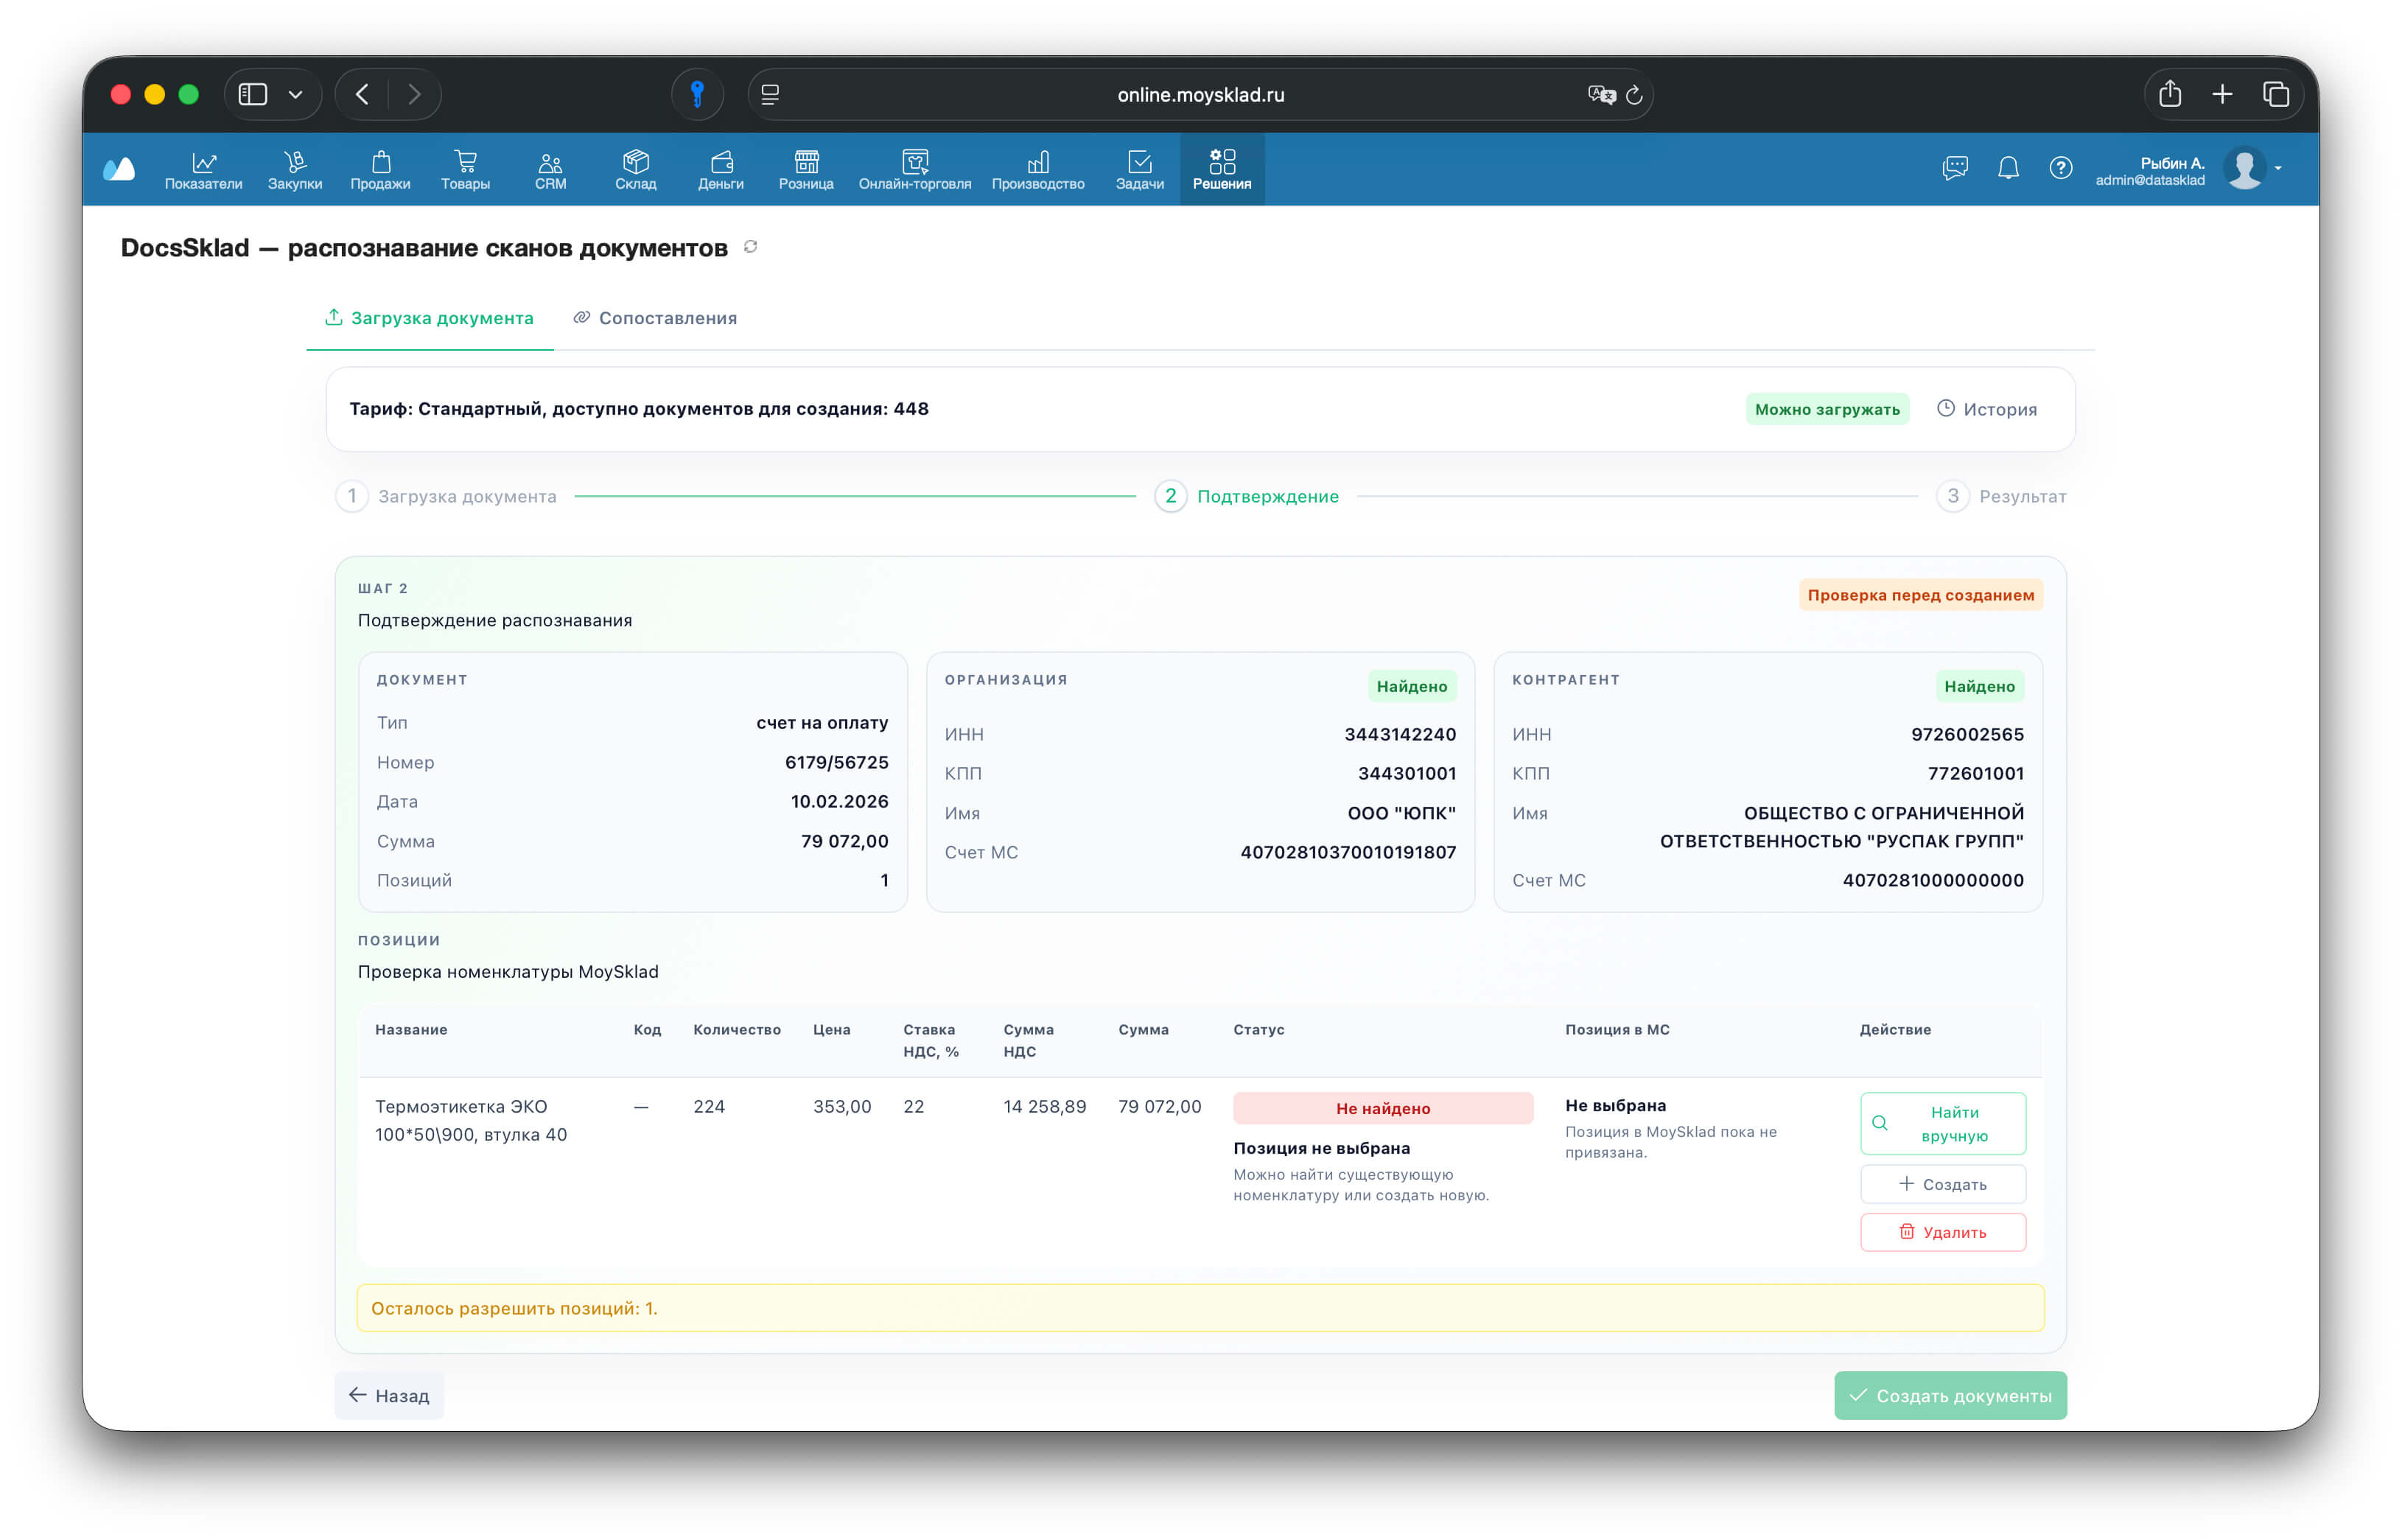This screenshot has width=2402, height=1540.
Task: Open the notifications bell
Action: [2007, 167]
